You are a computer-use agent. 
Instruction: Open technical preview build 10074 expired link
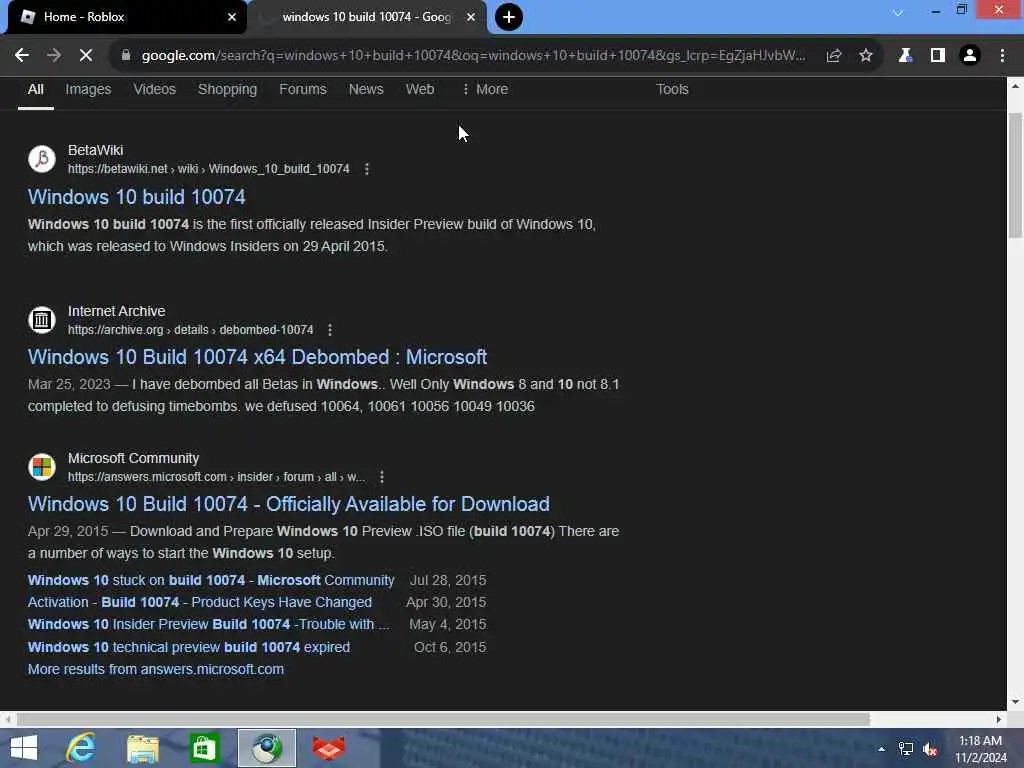pyautogui.click(x=189, y=647)
